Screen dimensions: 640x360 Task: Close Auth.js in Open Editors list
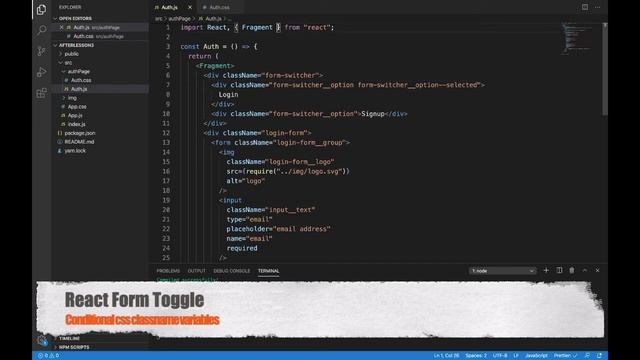click(61, 27)
